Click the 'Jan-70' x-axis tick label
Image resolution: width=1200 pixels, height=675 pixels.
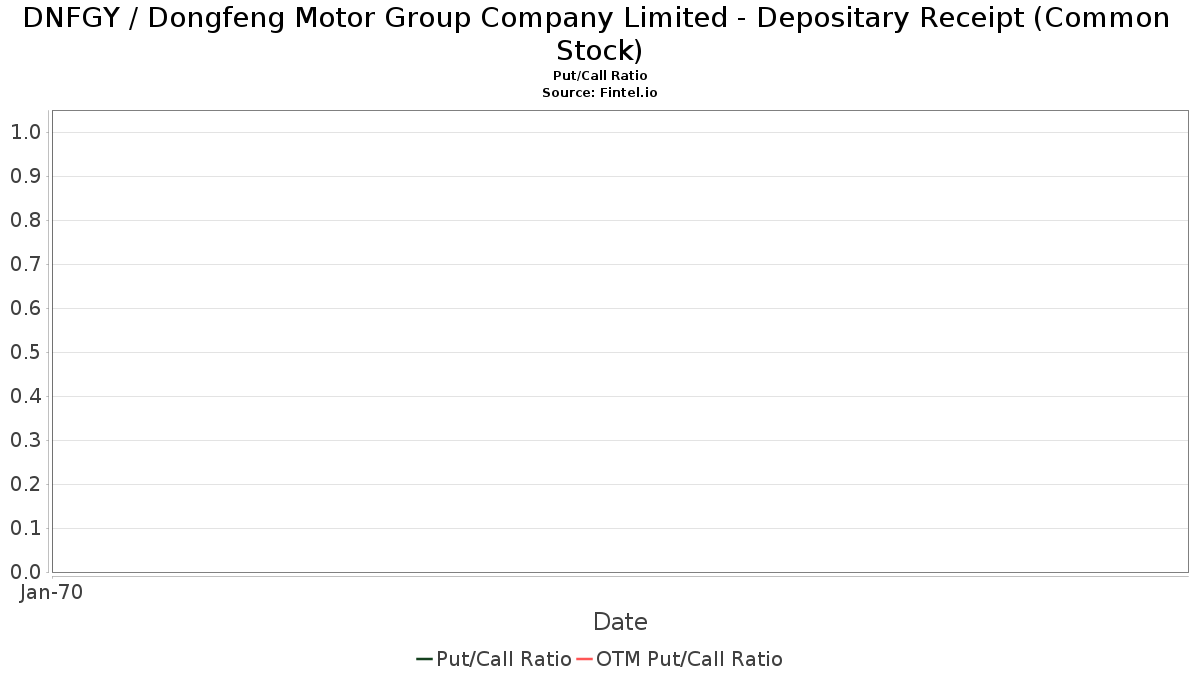(51, 592)
